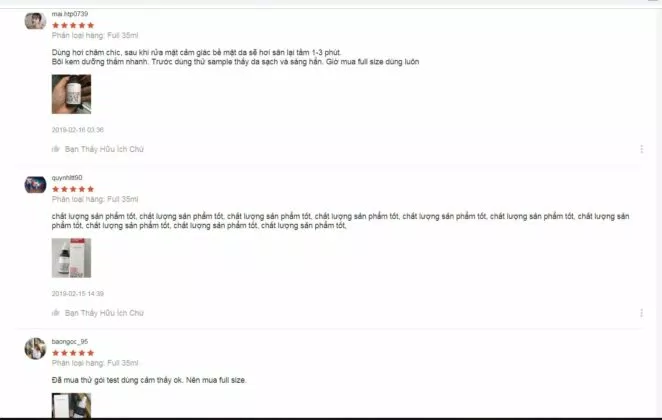Open username link baongoc_95
The image size is (662, 420).
70,341
